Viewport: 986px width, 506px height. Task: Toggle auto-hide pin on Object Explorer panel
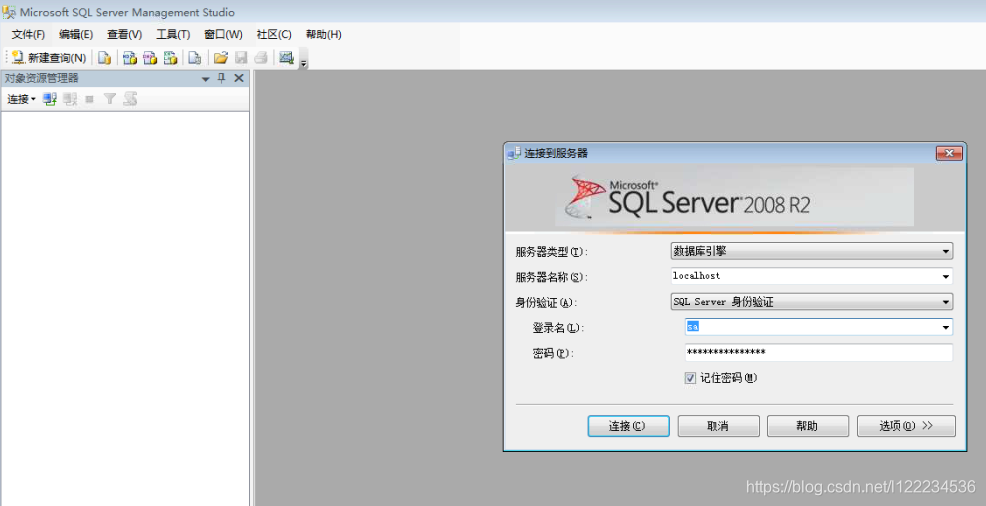[x=221, y=78]
